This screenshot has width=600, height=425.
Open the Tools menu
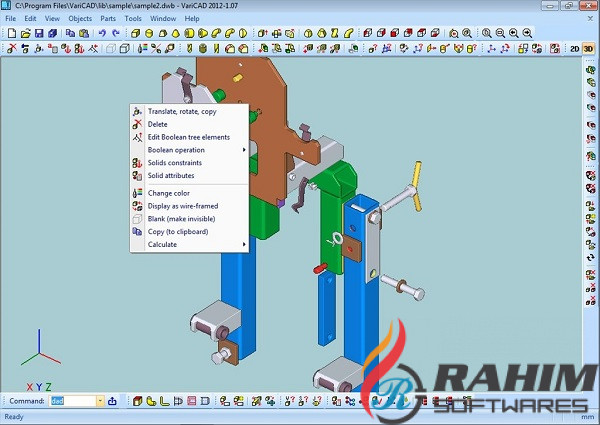[133, 18]
